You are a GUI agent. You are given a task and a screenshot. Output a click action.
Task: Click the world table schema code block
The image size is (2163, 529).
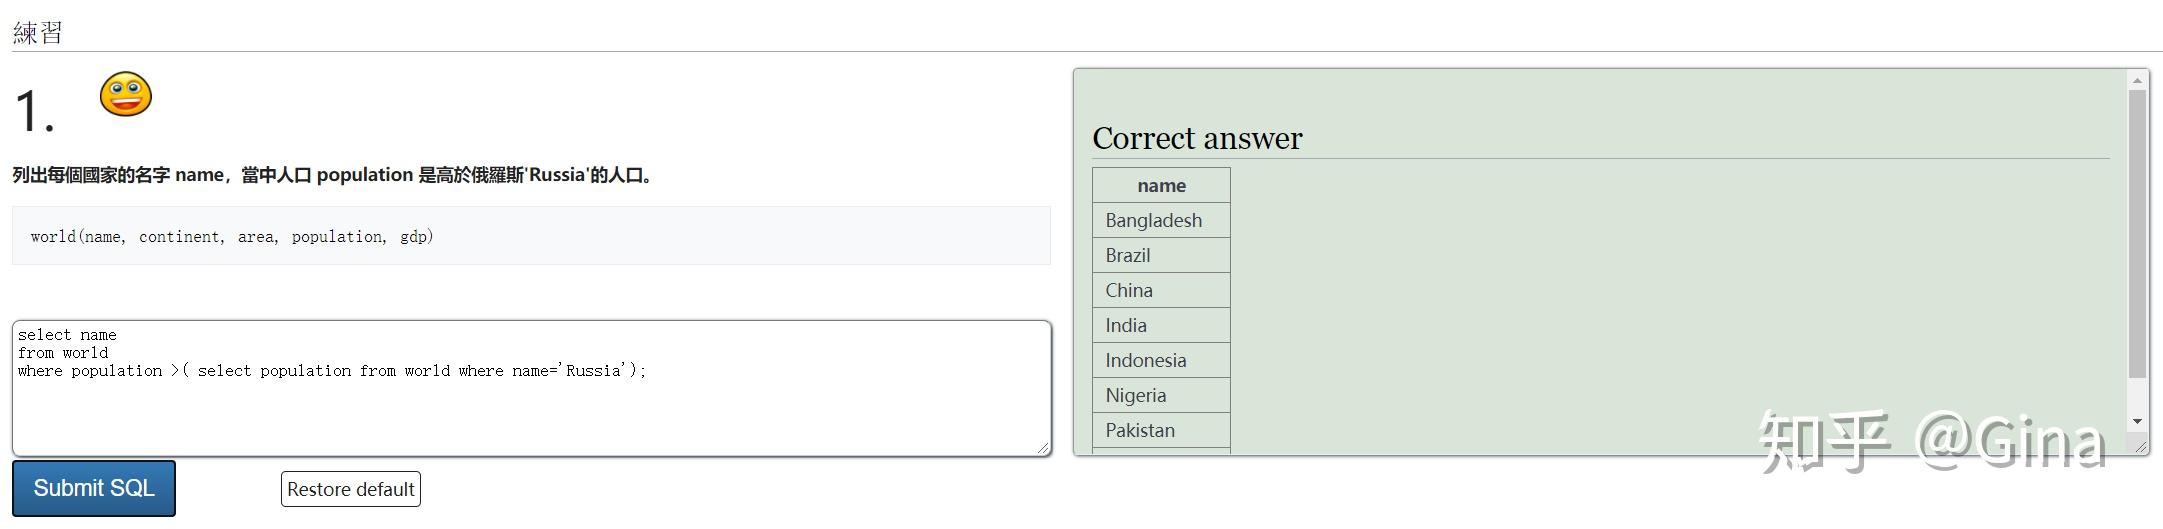(531, 236)
